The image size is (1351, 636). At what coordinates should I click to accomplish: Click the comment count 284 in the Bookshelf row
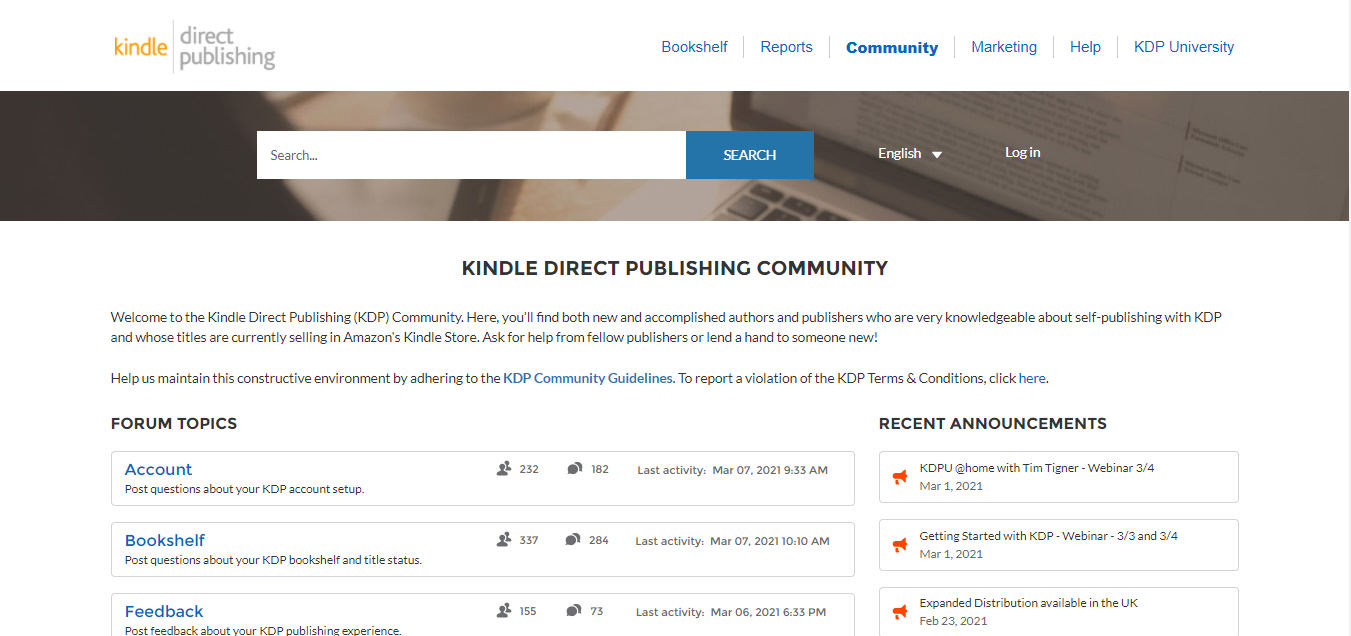pyautogui.click(x=598, y=540)
